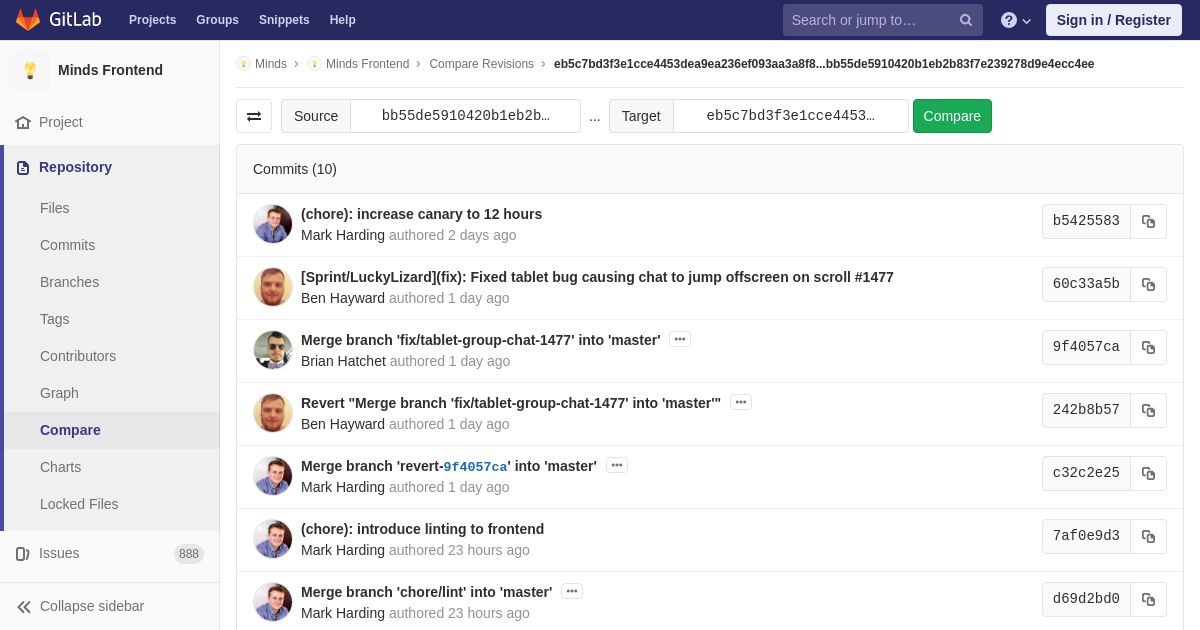Click Brian Hatchet author name
This screenshot has width=1200, height=630.
point(343,361)
